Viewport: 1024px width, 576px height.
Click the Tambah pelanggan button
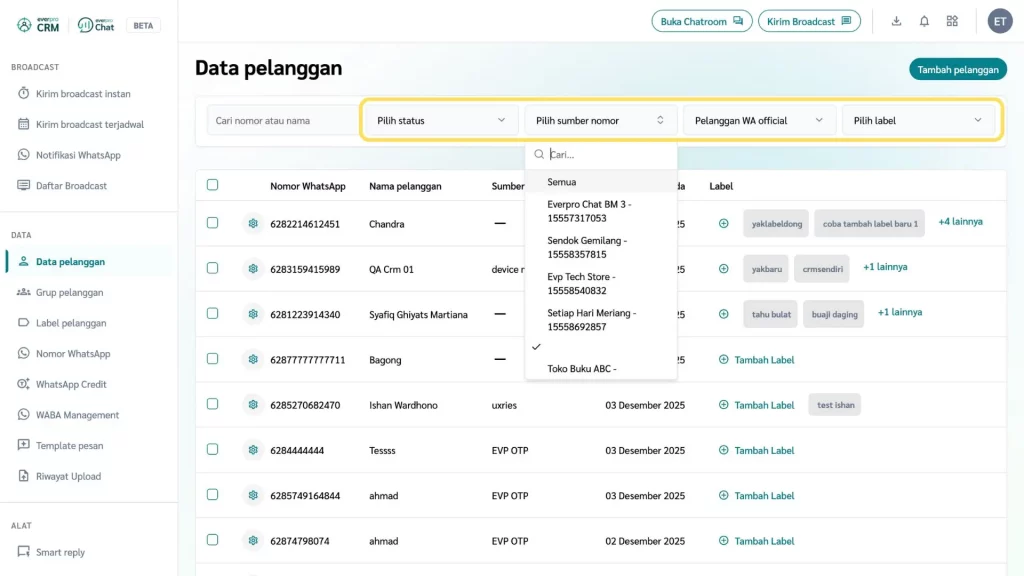click(x=957, y=69)
